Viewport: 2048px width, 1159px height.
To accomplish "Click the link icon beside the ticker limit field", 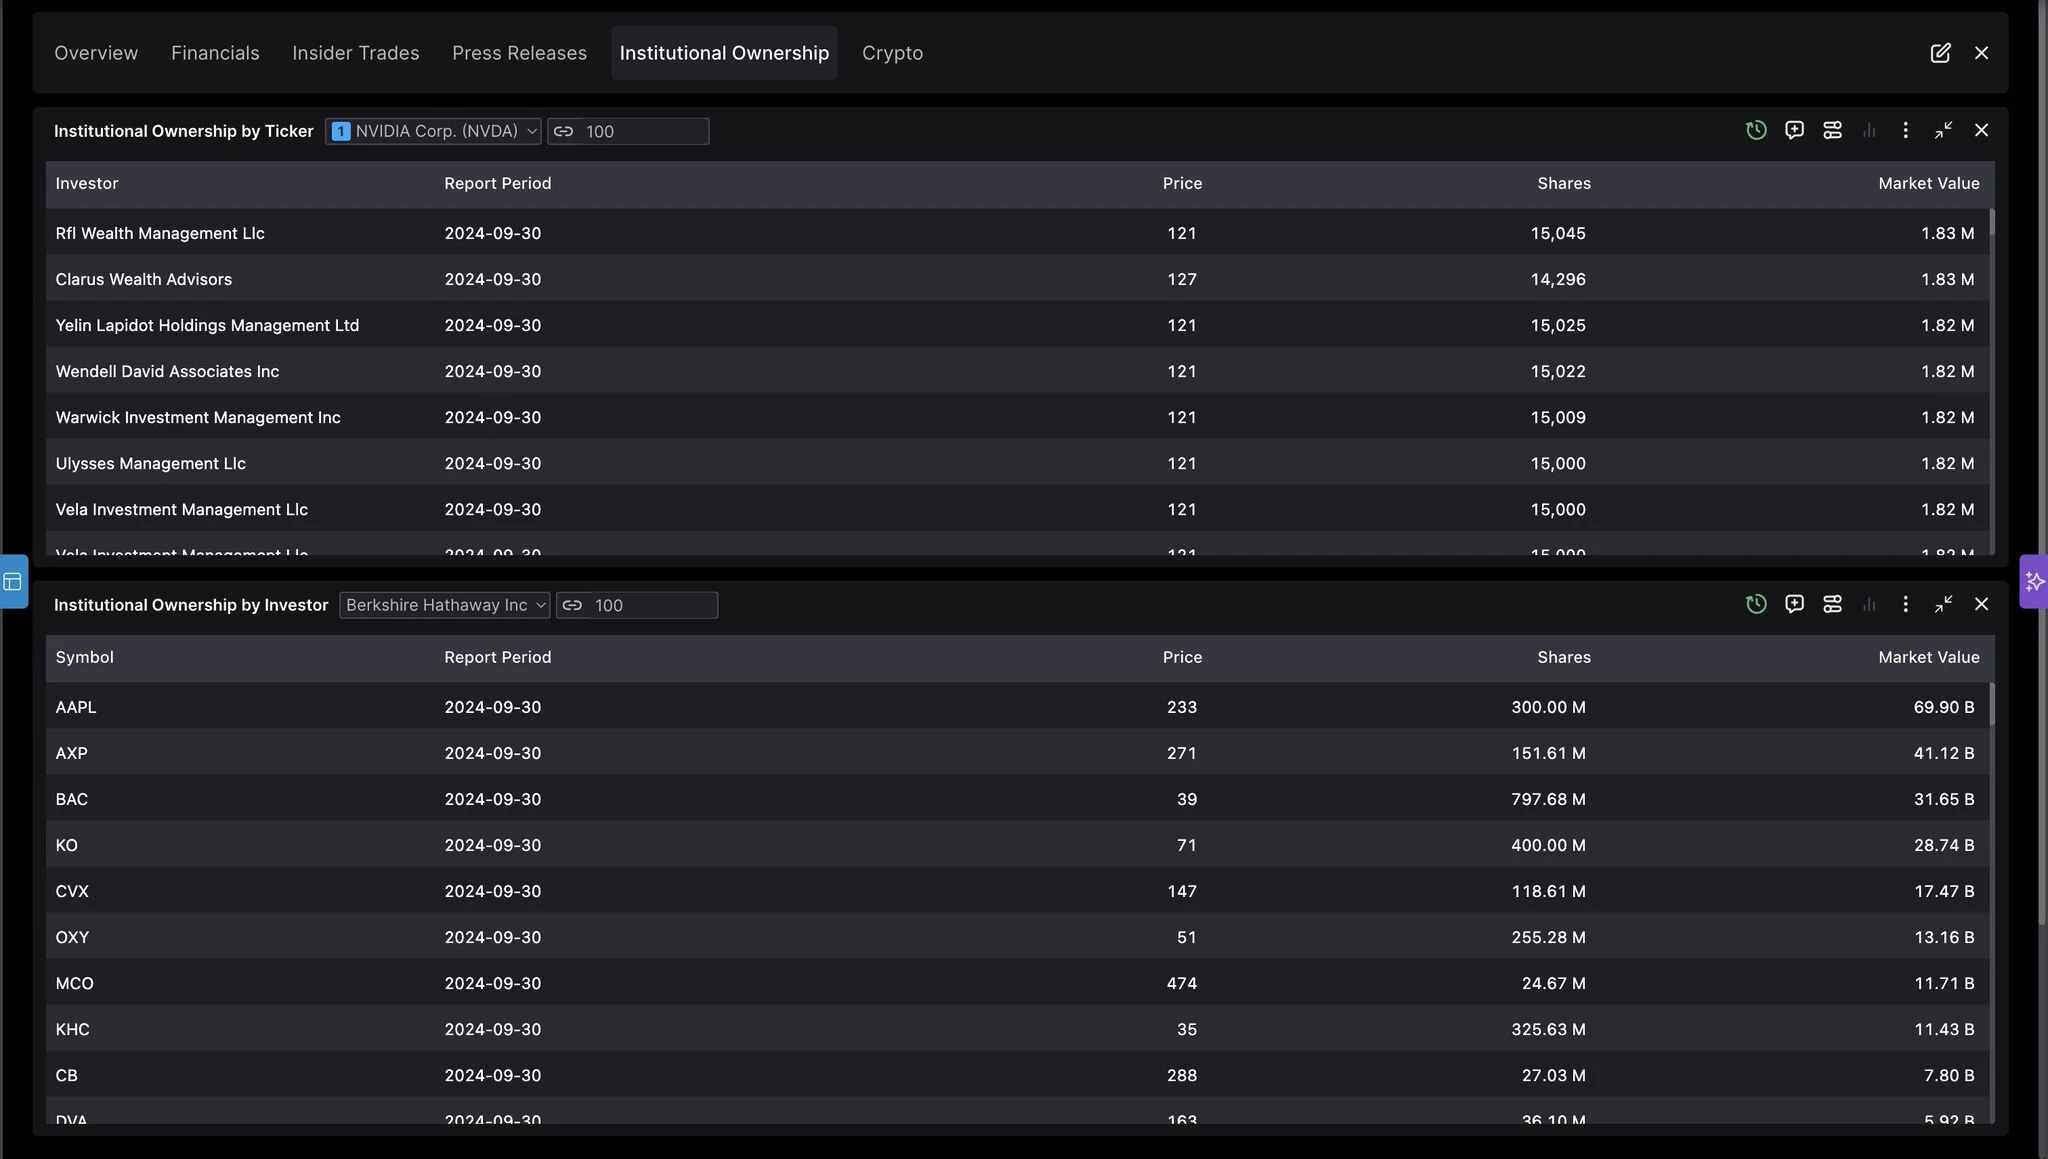I will coord(564,132).
